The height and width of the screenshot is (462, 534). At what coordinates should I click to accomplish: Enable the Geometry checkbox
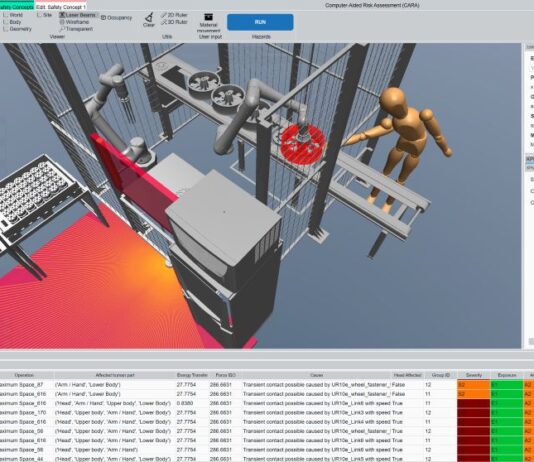pos(17,29)
